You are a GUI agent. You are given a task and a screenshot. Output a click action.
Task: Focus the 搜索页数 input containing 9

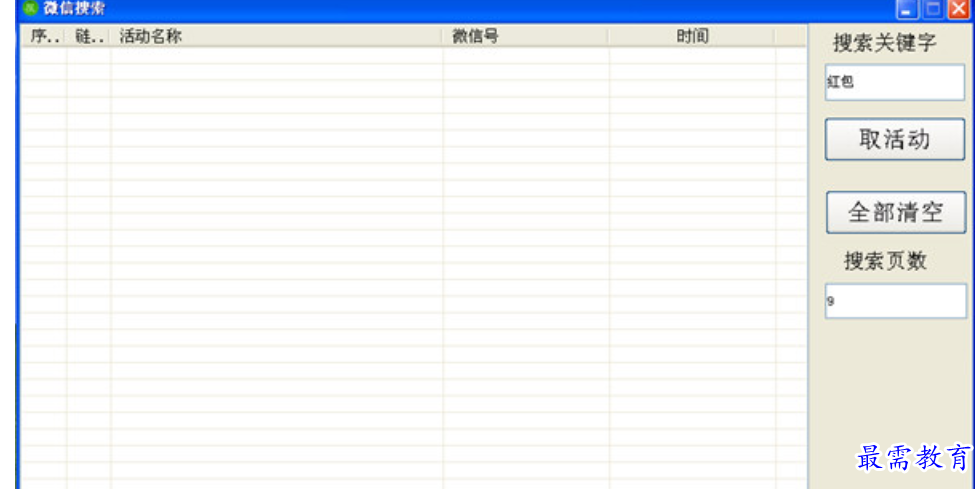[x=896, y=301]
